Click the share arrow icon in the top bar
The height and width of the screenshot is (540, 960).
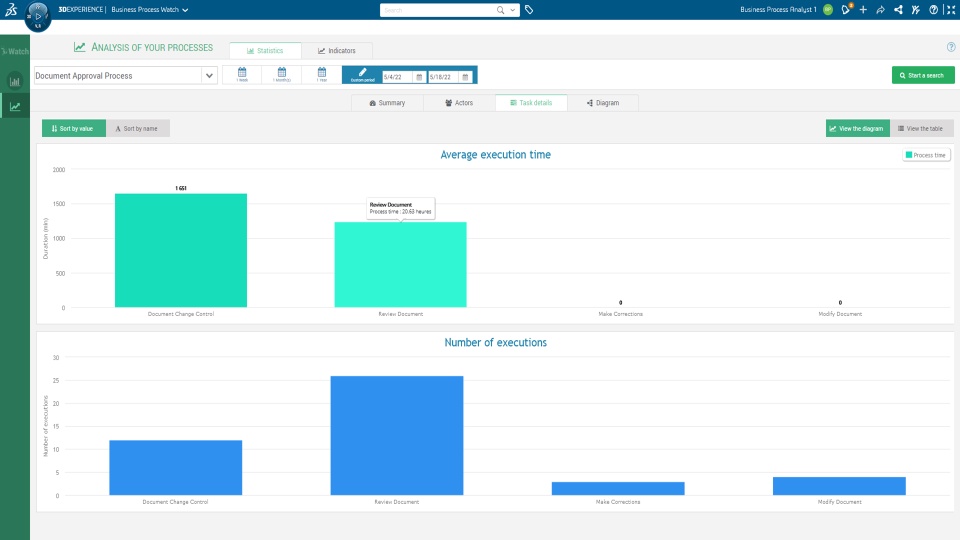coord(880,10)
